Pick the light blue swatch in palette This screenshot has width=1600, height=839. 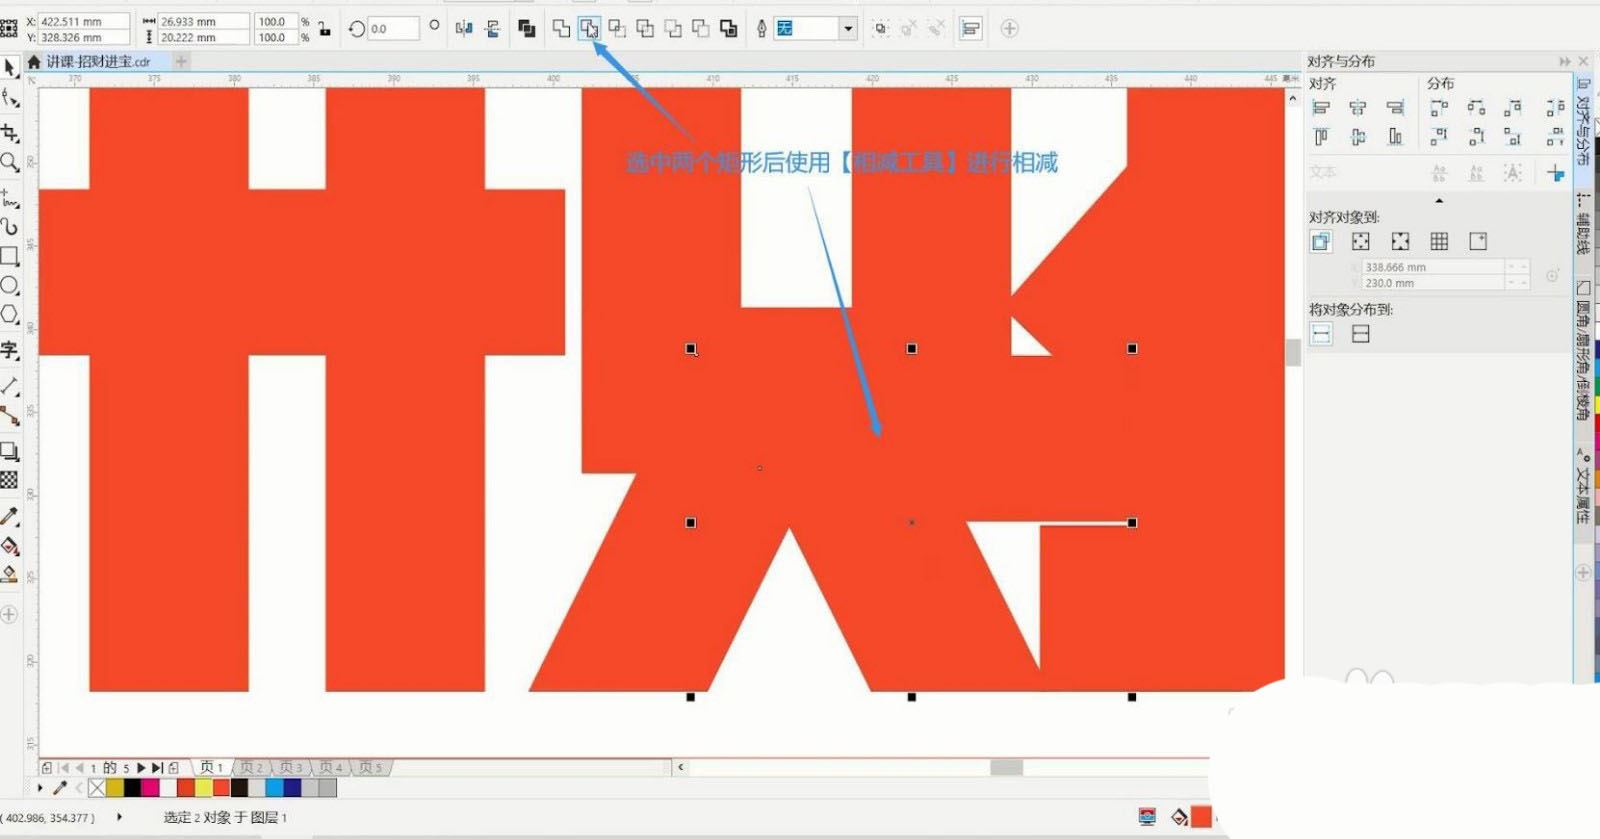(275, 788)
